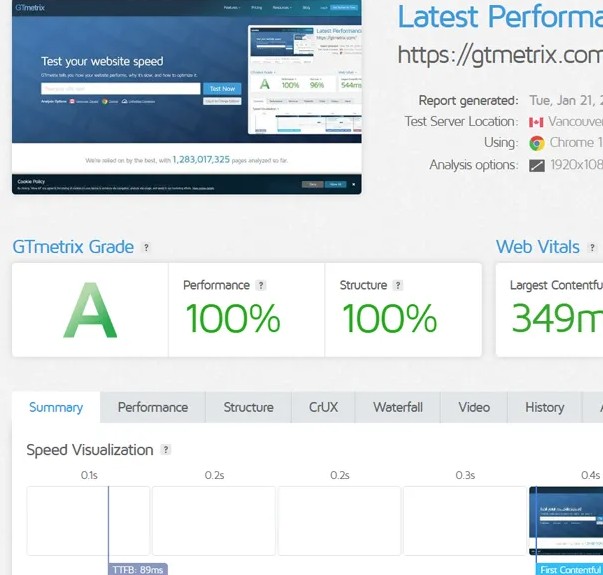
Task: Click the 0.4s loaded-page filmstrip frame
Action: click(x=566, y=521)
